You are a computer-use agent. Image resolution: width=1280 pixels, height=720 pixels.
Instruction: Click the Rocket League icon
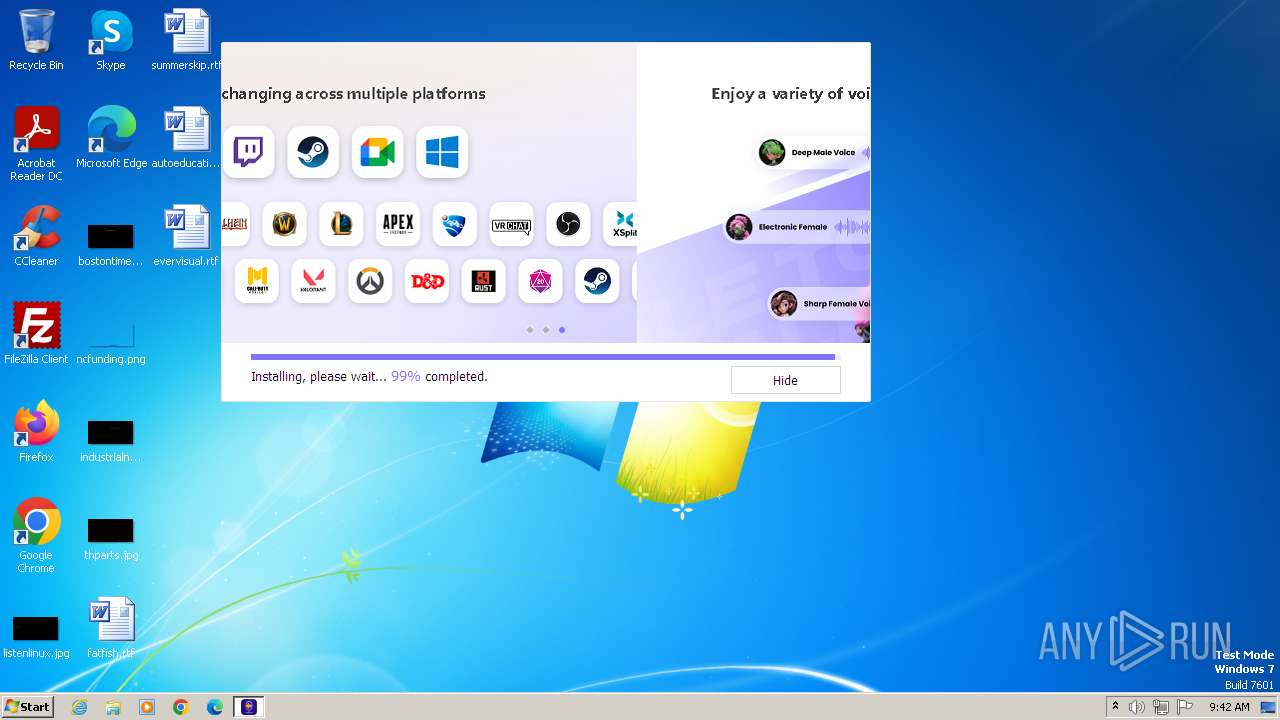click(455, 224)
